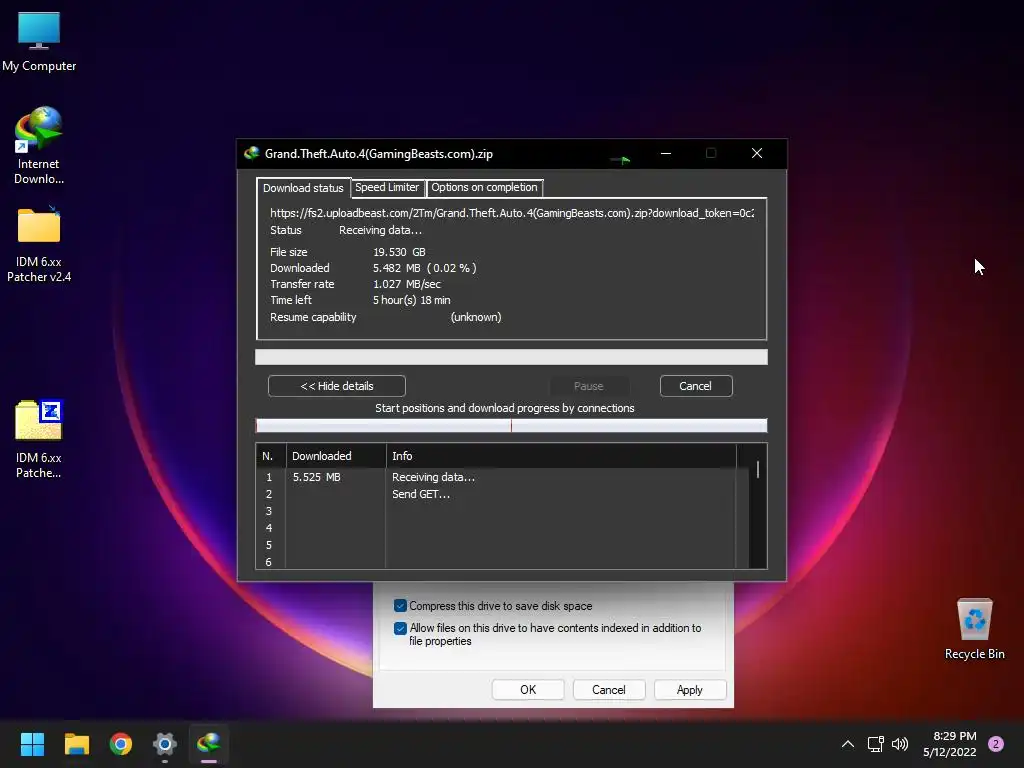Click the 5 hour(s) 18 min time left
Viewport: 1024px width, 768px height.
[411, 300]
